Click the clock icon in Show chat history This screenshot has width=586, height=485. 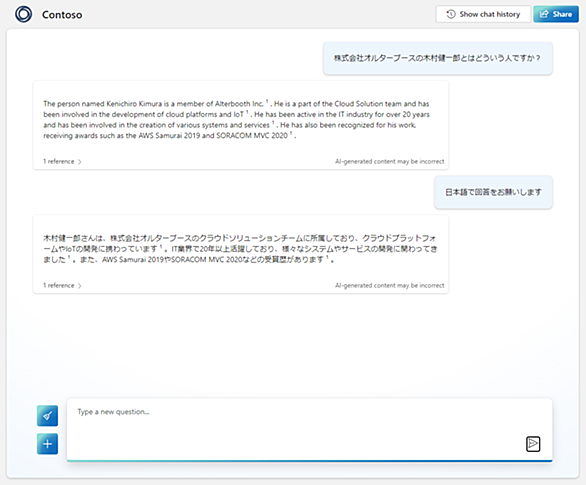[x=451, y=14]
